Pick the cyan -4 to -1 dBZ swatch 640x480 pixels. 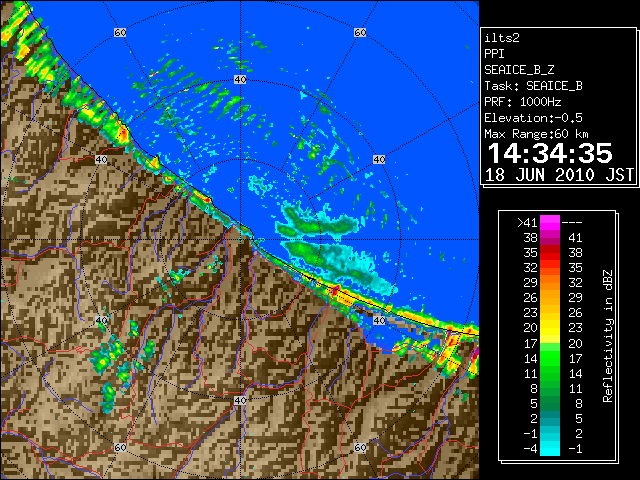click(550, 448)
